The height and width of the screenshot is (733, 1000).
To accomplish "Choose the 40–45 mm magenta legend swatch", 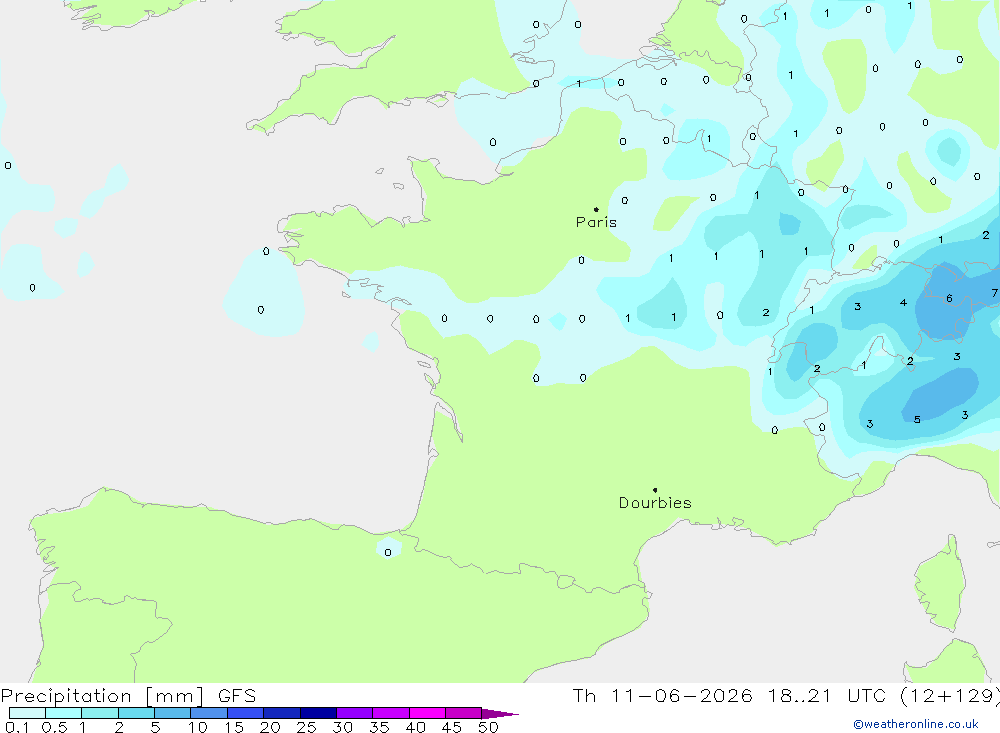I will point(427,713).
